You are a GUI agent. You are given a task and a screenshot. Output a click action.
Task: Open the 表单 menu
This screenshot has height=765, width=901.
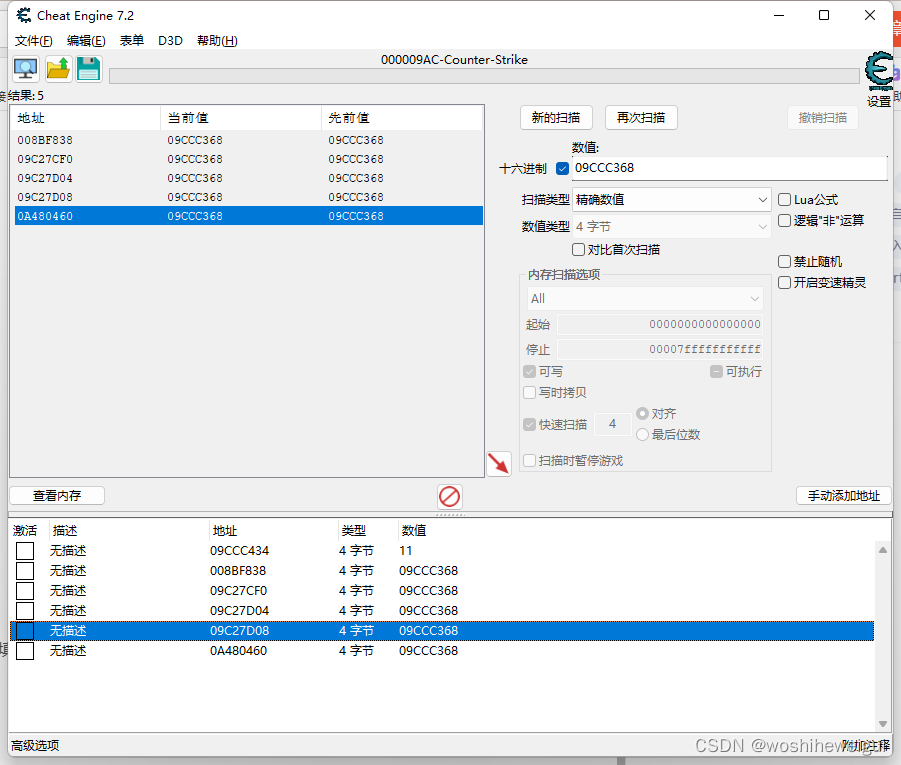[132, 41]
